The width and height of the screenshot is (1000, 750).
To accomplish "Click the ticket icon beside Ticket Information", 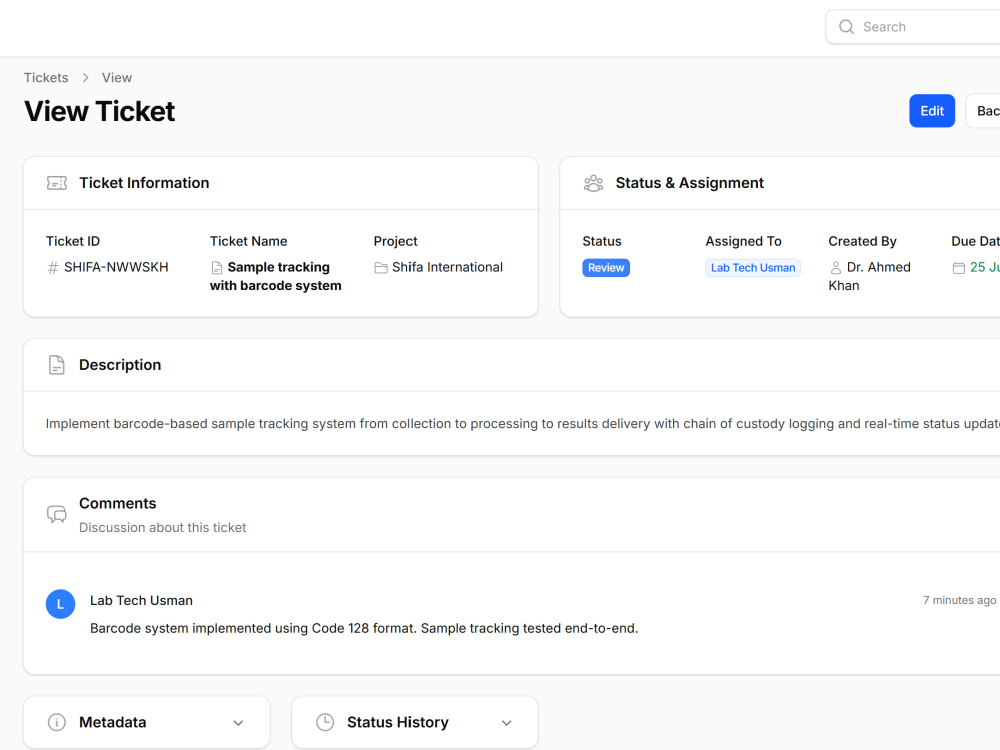I will 57,183.
